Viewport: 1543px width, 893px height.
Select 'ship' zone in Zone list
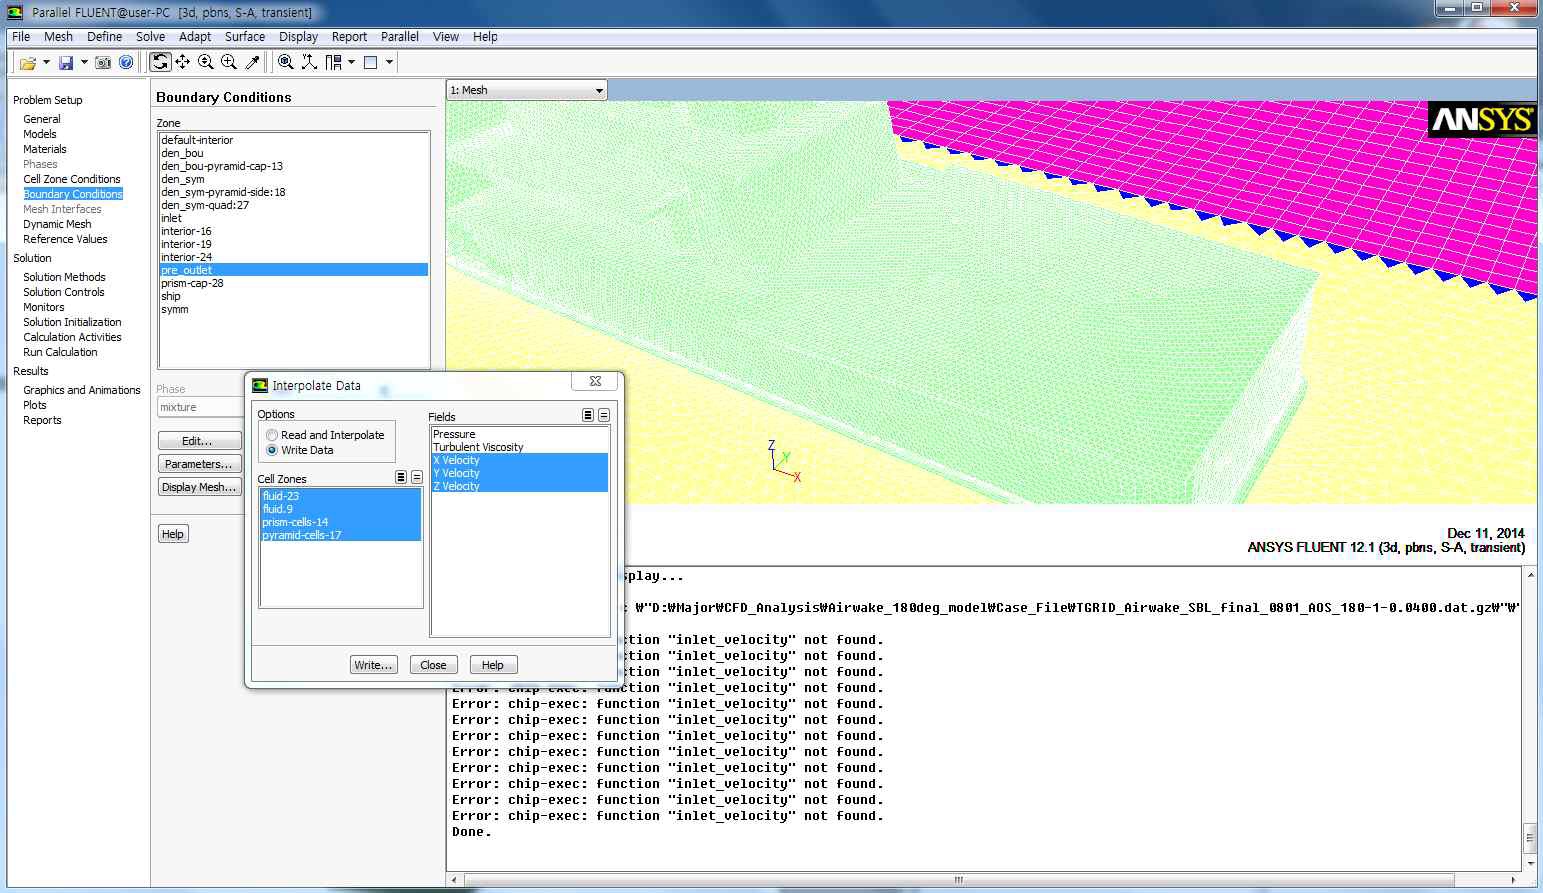pyautogui.click(x=294, y=296)
